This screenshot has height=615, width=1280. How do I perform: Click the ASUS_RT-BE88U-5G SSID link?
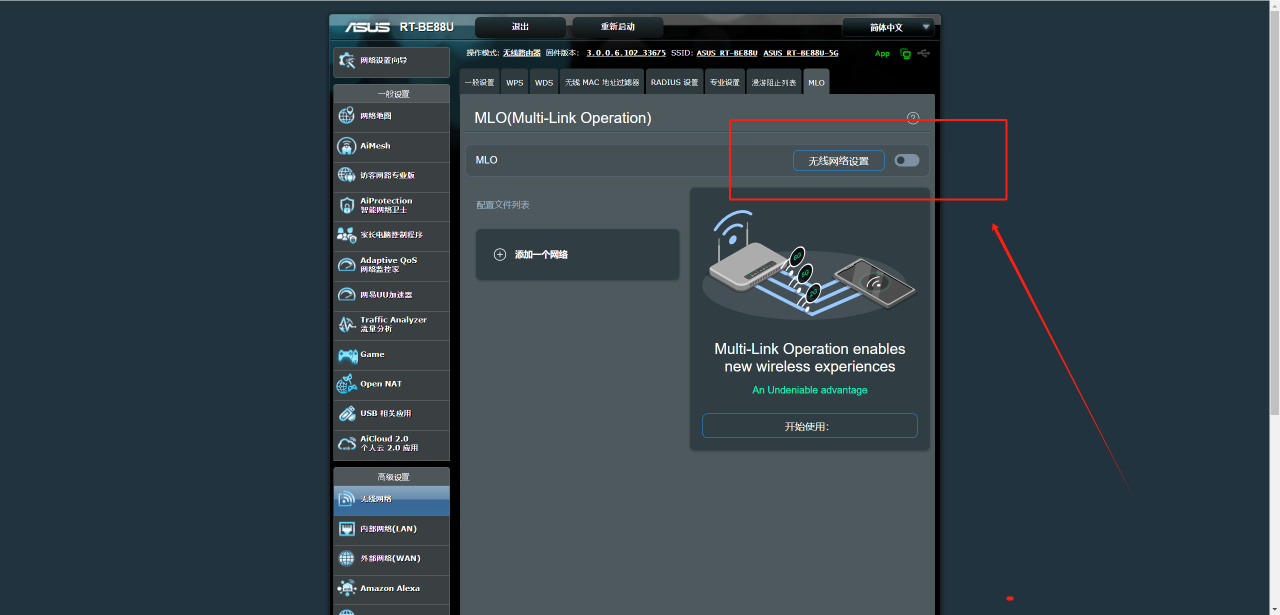click(800, 53)
